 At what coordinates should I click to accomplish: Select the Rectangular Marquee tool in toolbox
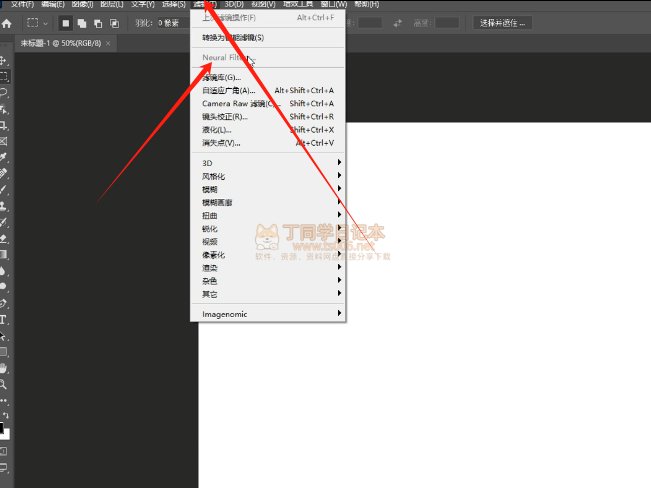pos(4,77)
